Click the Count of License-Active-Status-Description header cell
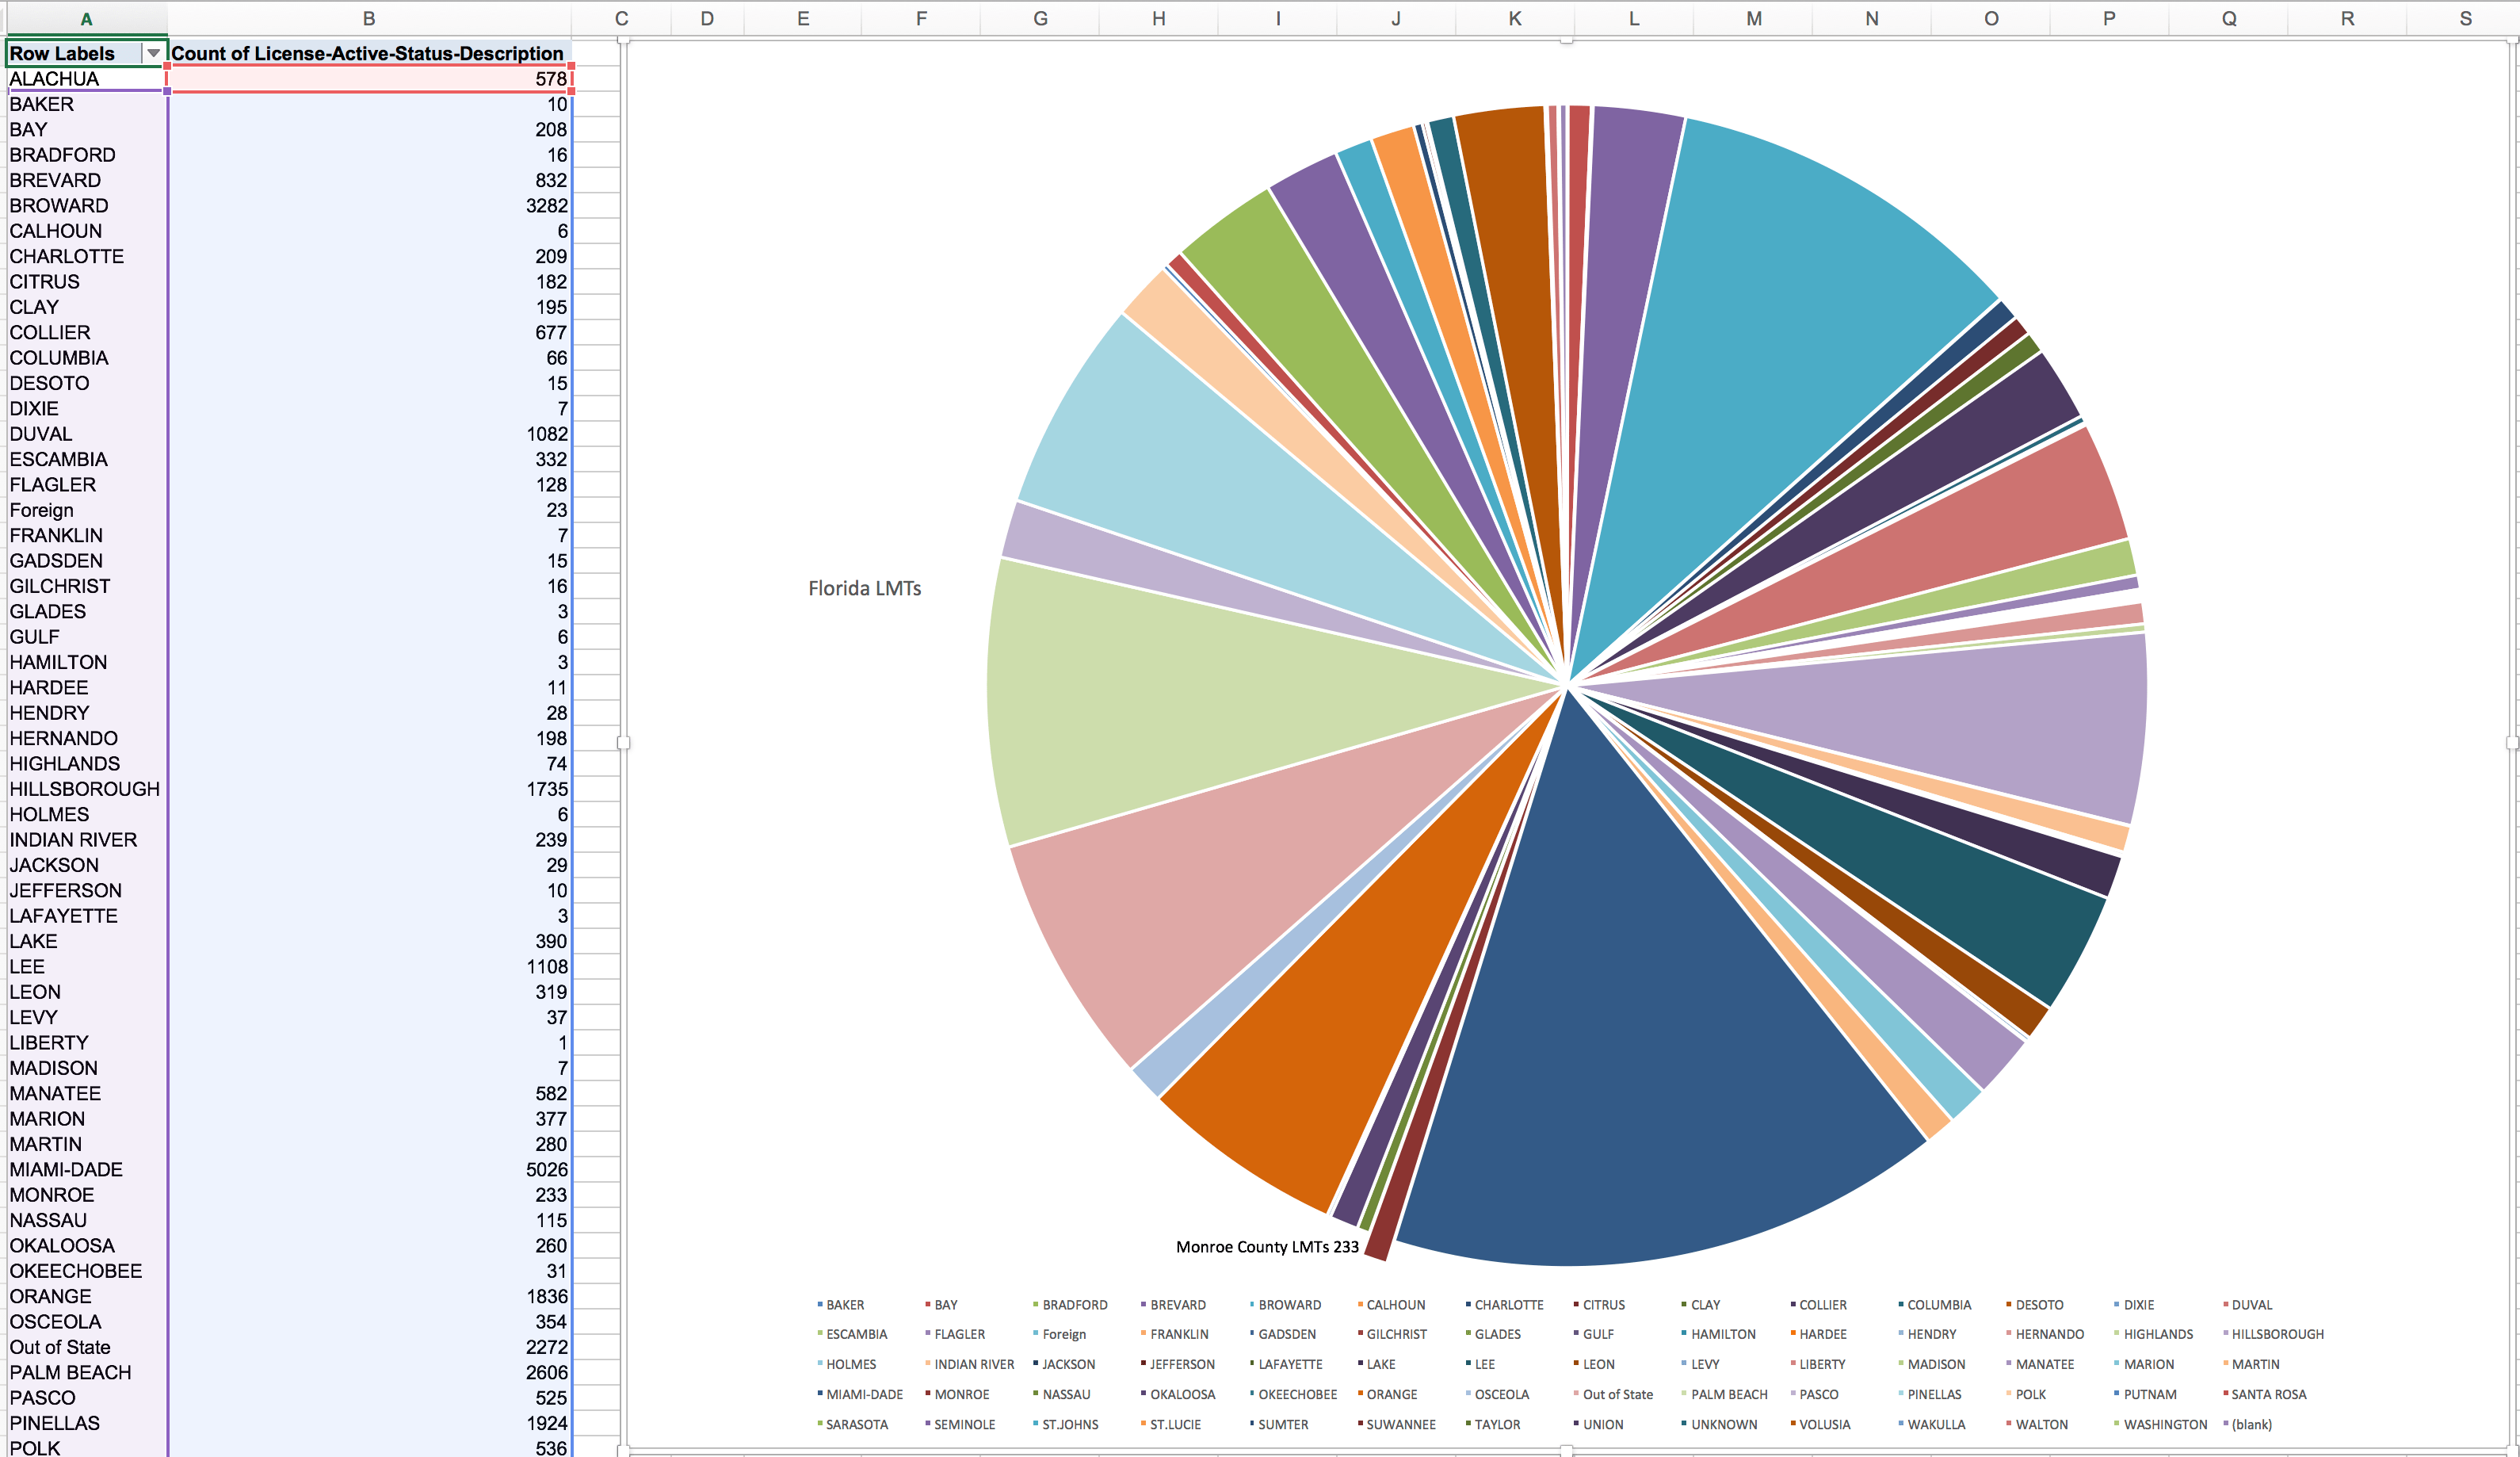Screen dimensions: 2520x1457 click(x=367, y=53)
